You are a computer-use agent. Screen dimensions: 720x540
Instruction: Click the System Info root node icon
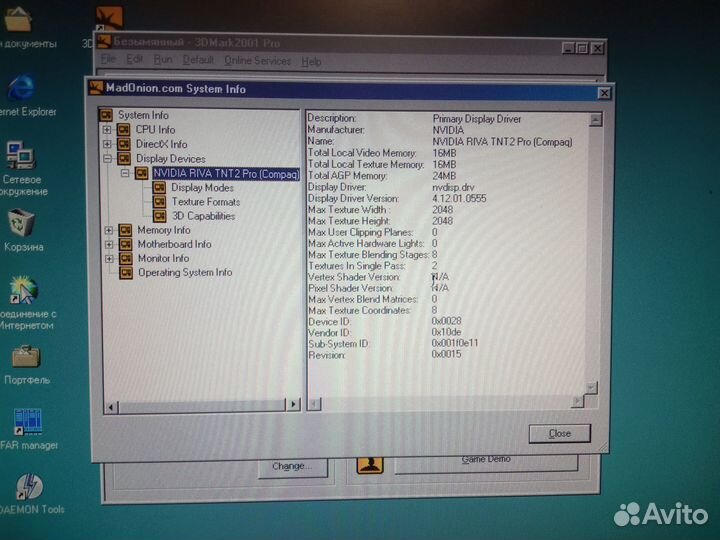pyautogui.click(x=106, y=115)
